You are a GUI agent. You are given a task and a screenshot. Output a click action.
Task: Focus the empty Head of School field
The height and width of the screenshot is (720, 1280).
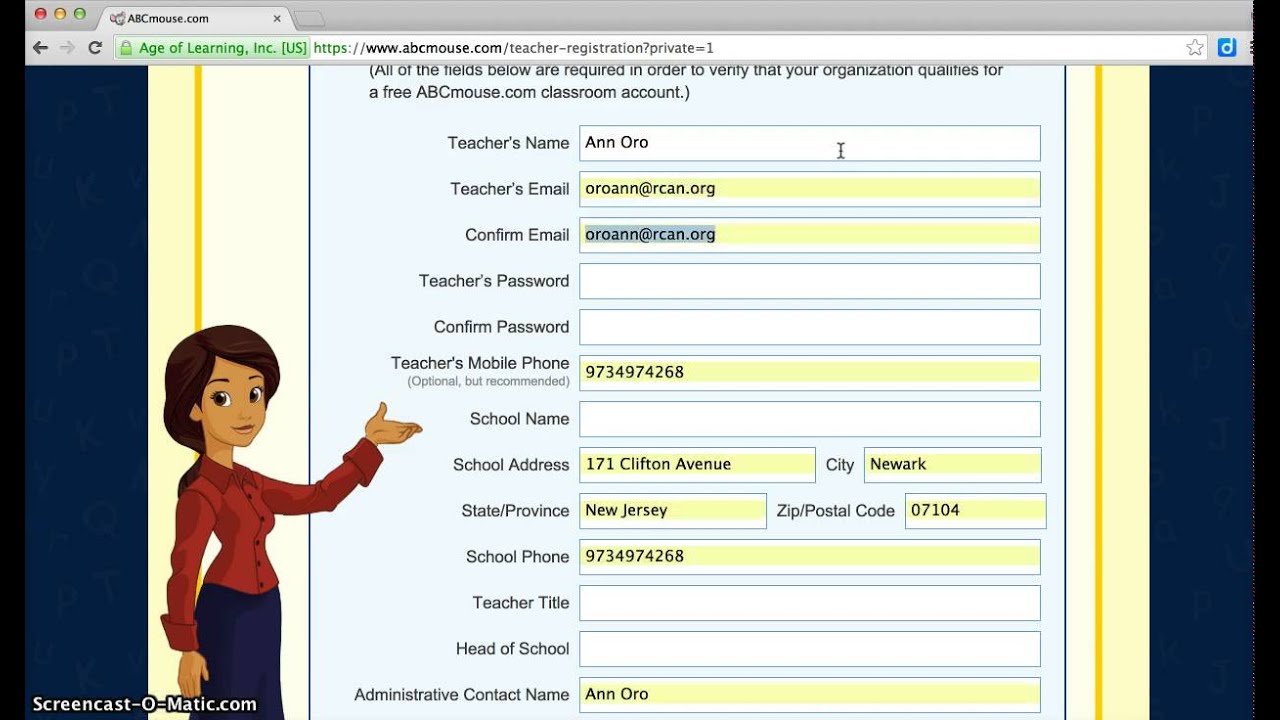(x=810, y=649)
